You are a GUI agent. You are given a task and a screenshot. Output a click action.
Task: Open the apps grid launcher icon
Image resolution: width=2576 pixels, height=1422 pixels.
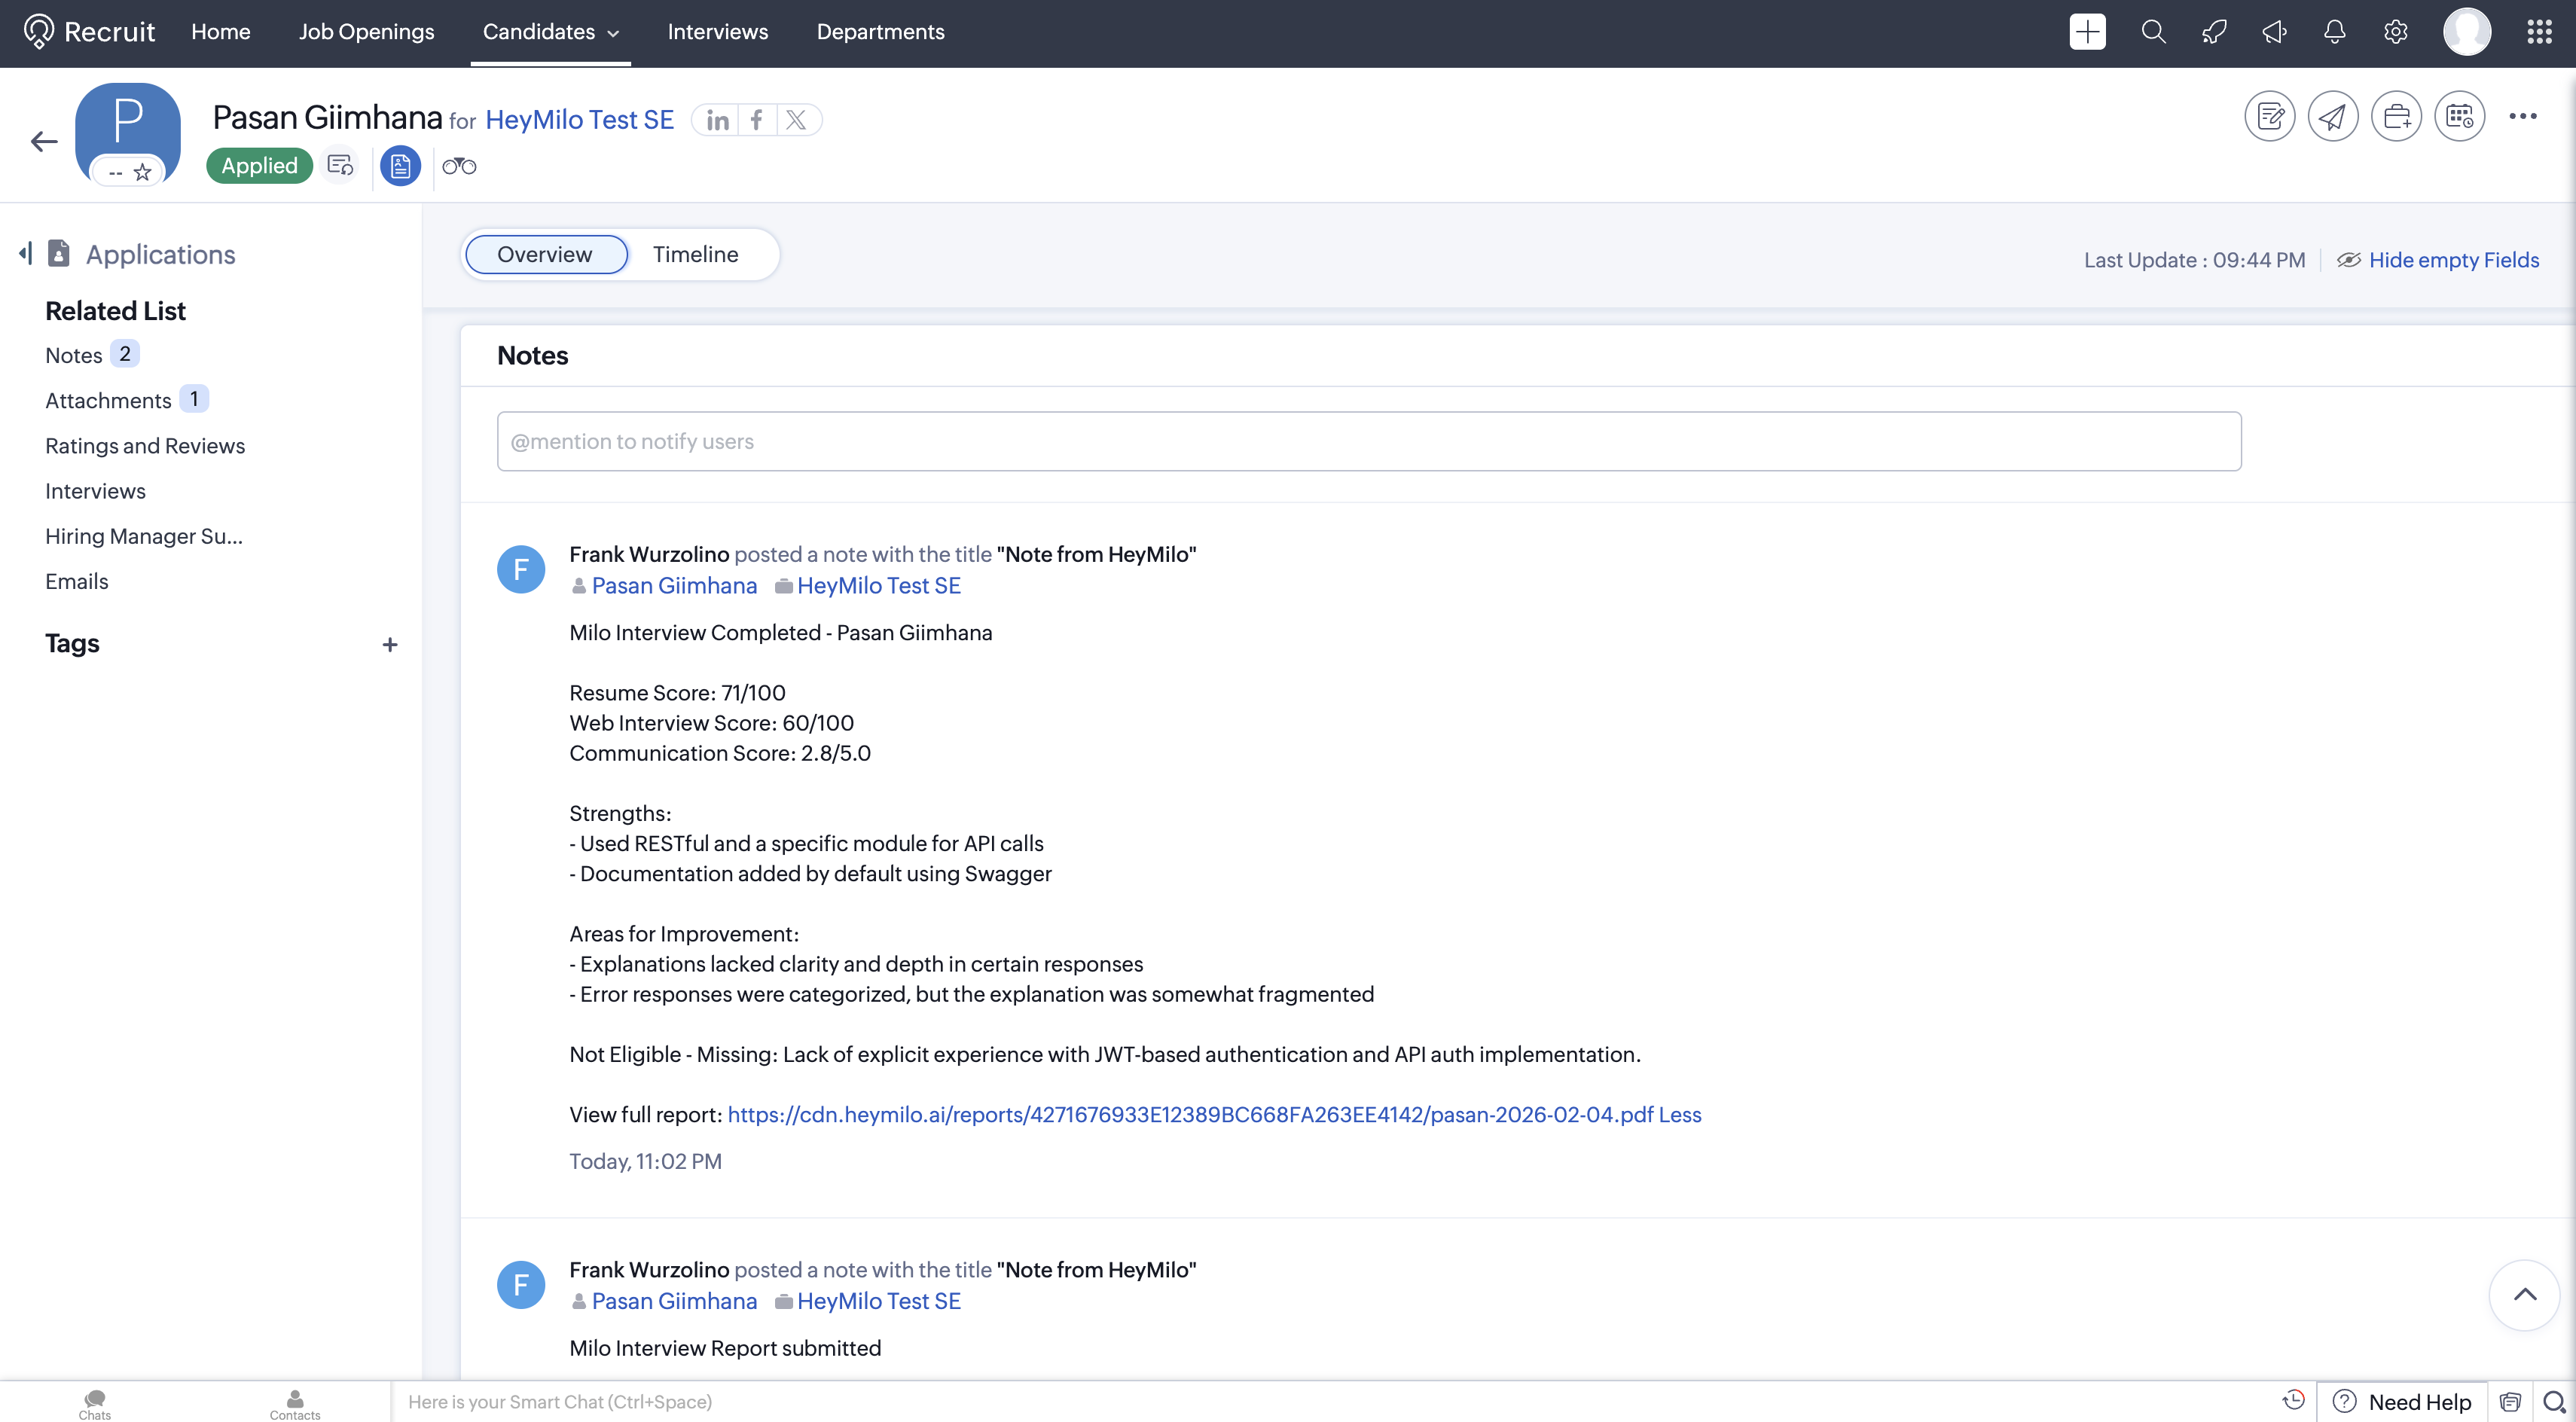tap(2539, 32)
